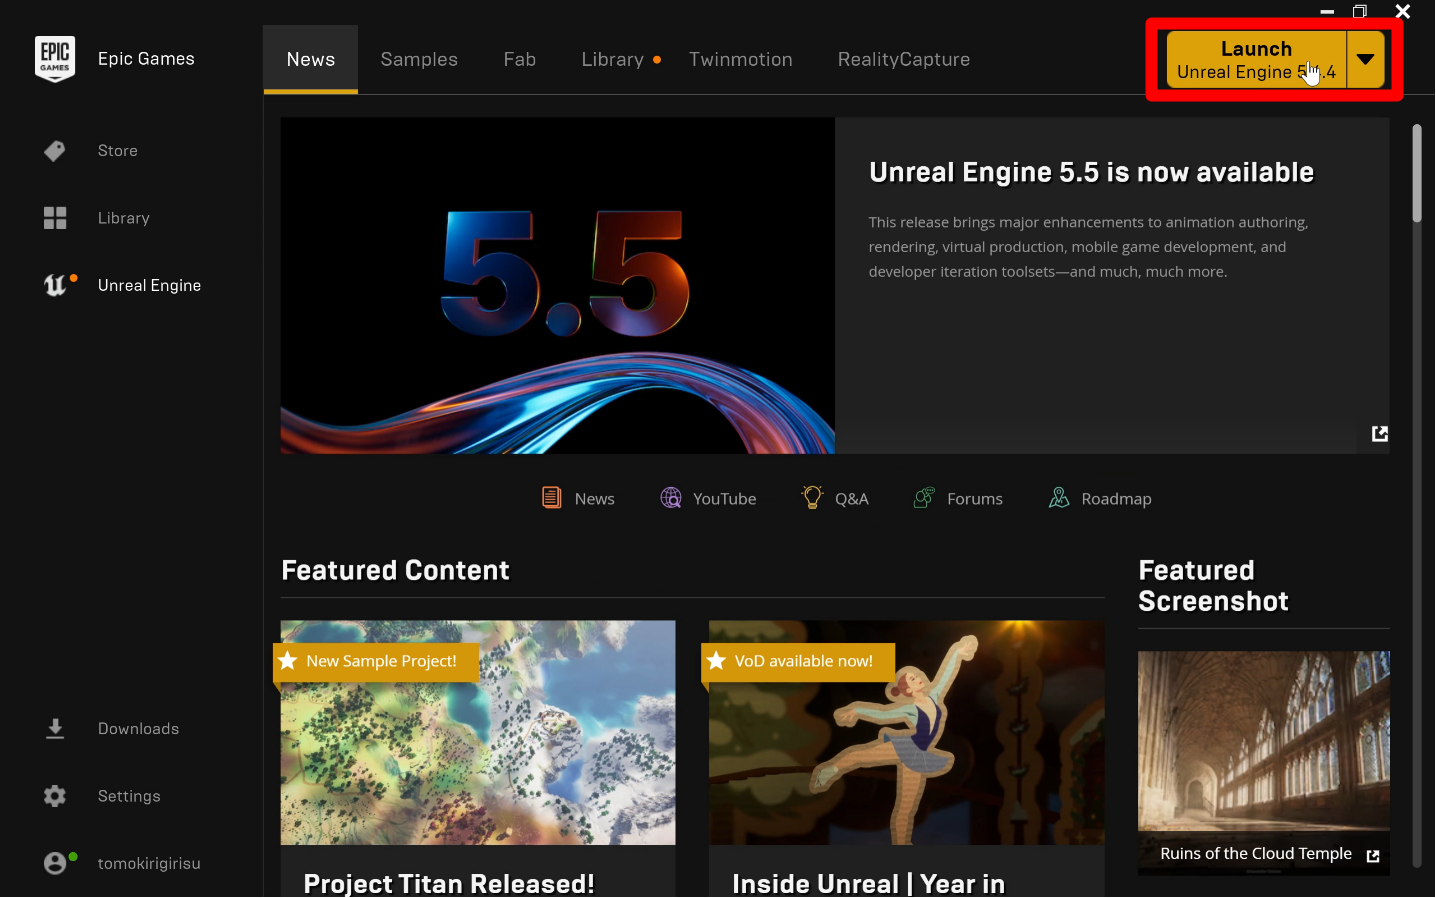This screenshot has width=1436, height=898.
Task: Click the Q&A lightbulb icon
Action: [x=812, y=497]
